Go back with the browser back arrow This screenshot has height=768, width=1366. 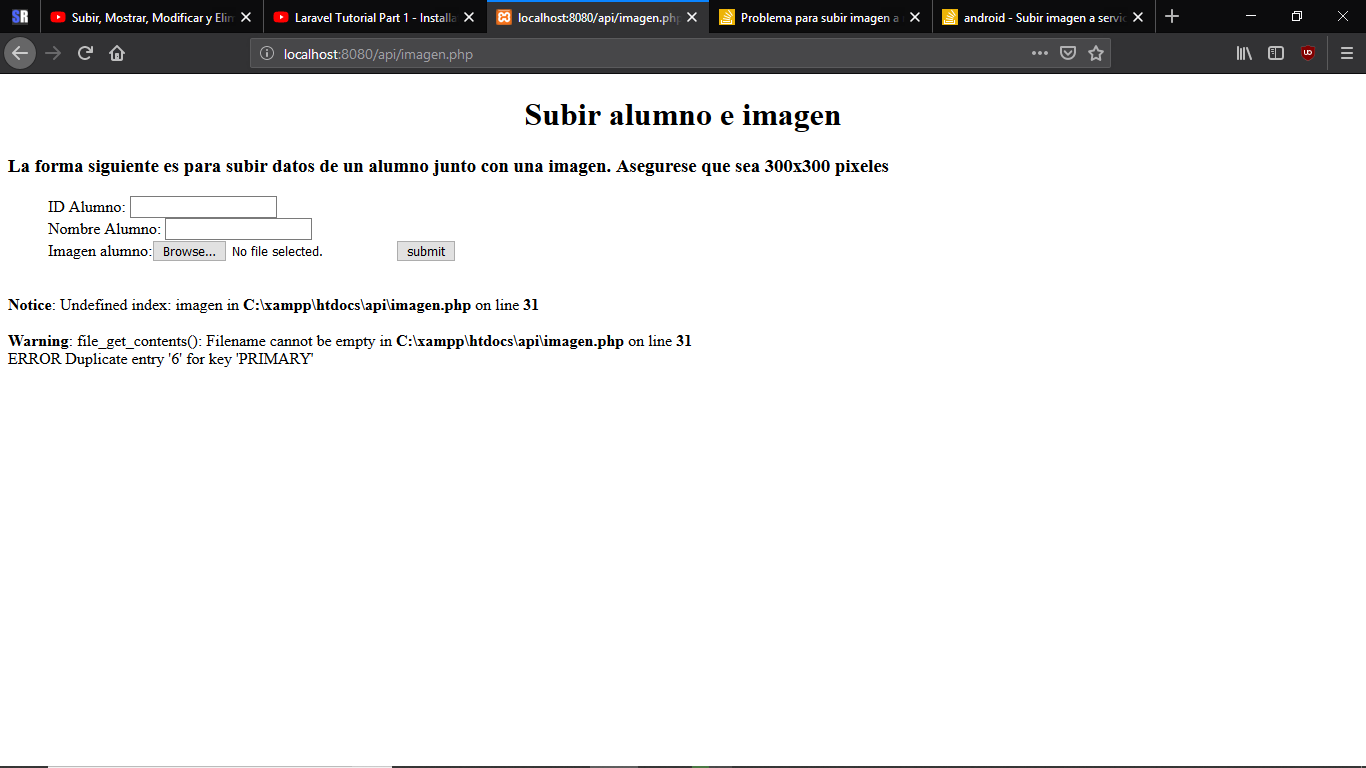pyautogui.click(x=20, y=53)
